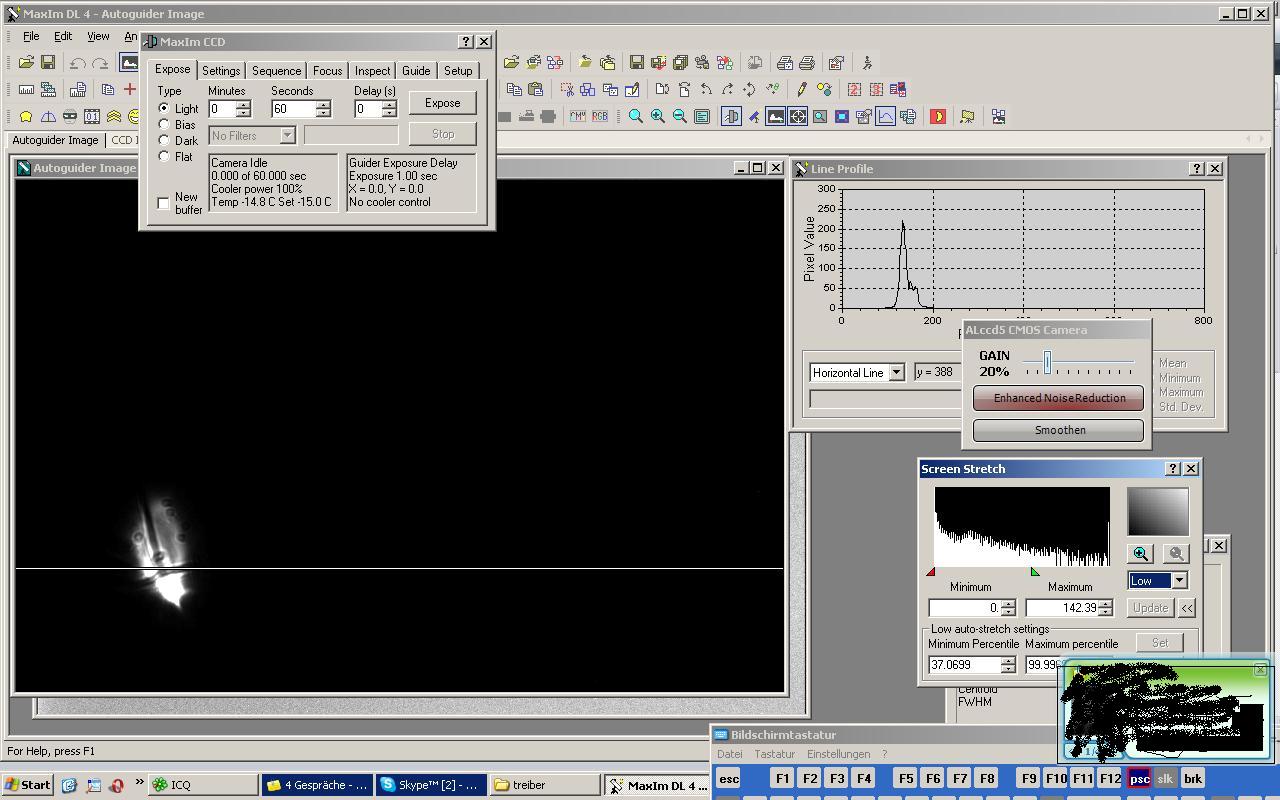
Task: Click zoom in button in Screen Stretch
Action: point(1140,554)
